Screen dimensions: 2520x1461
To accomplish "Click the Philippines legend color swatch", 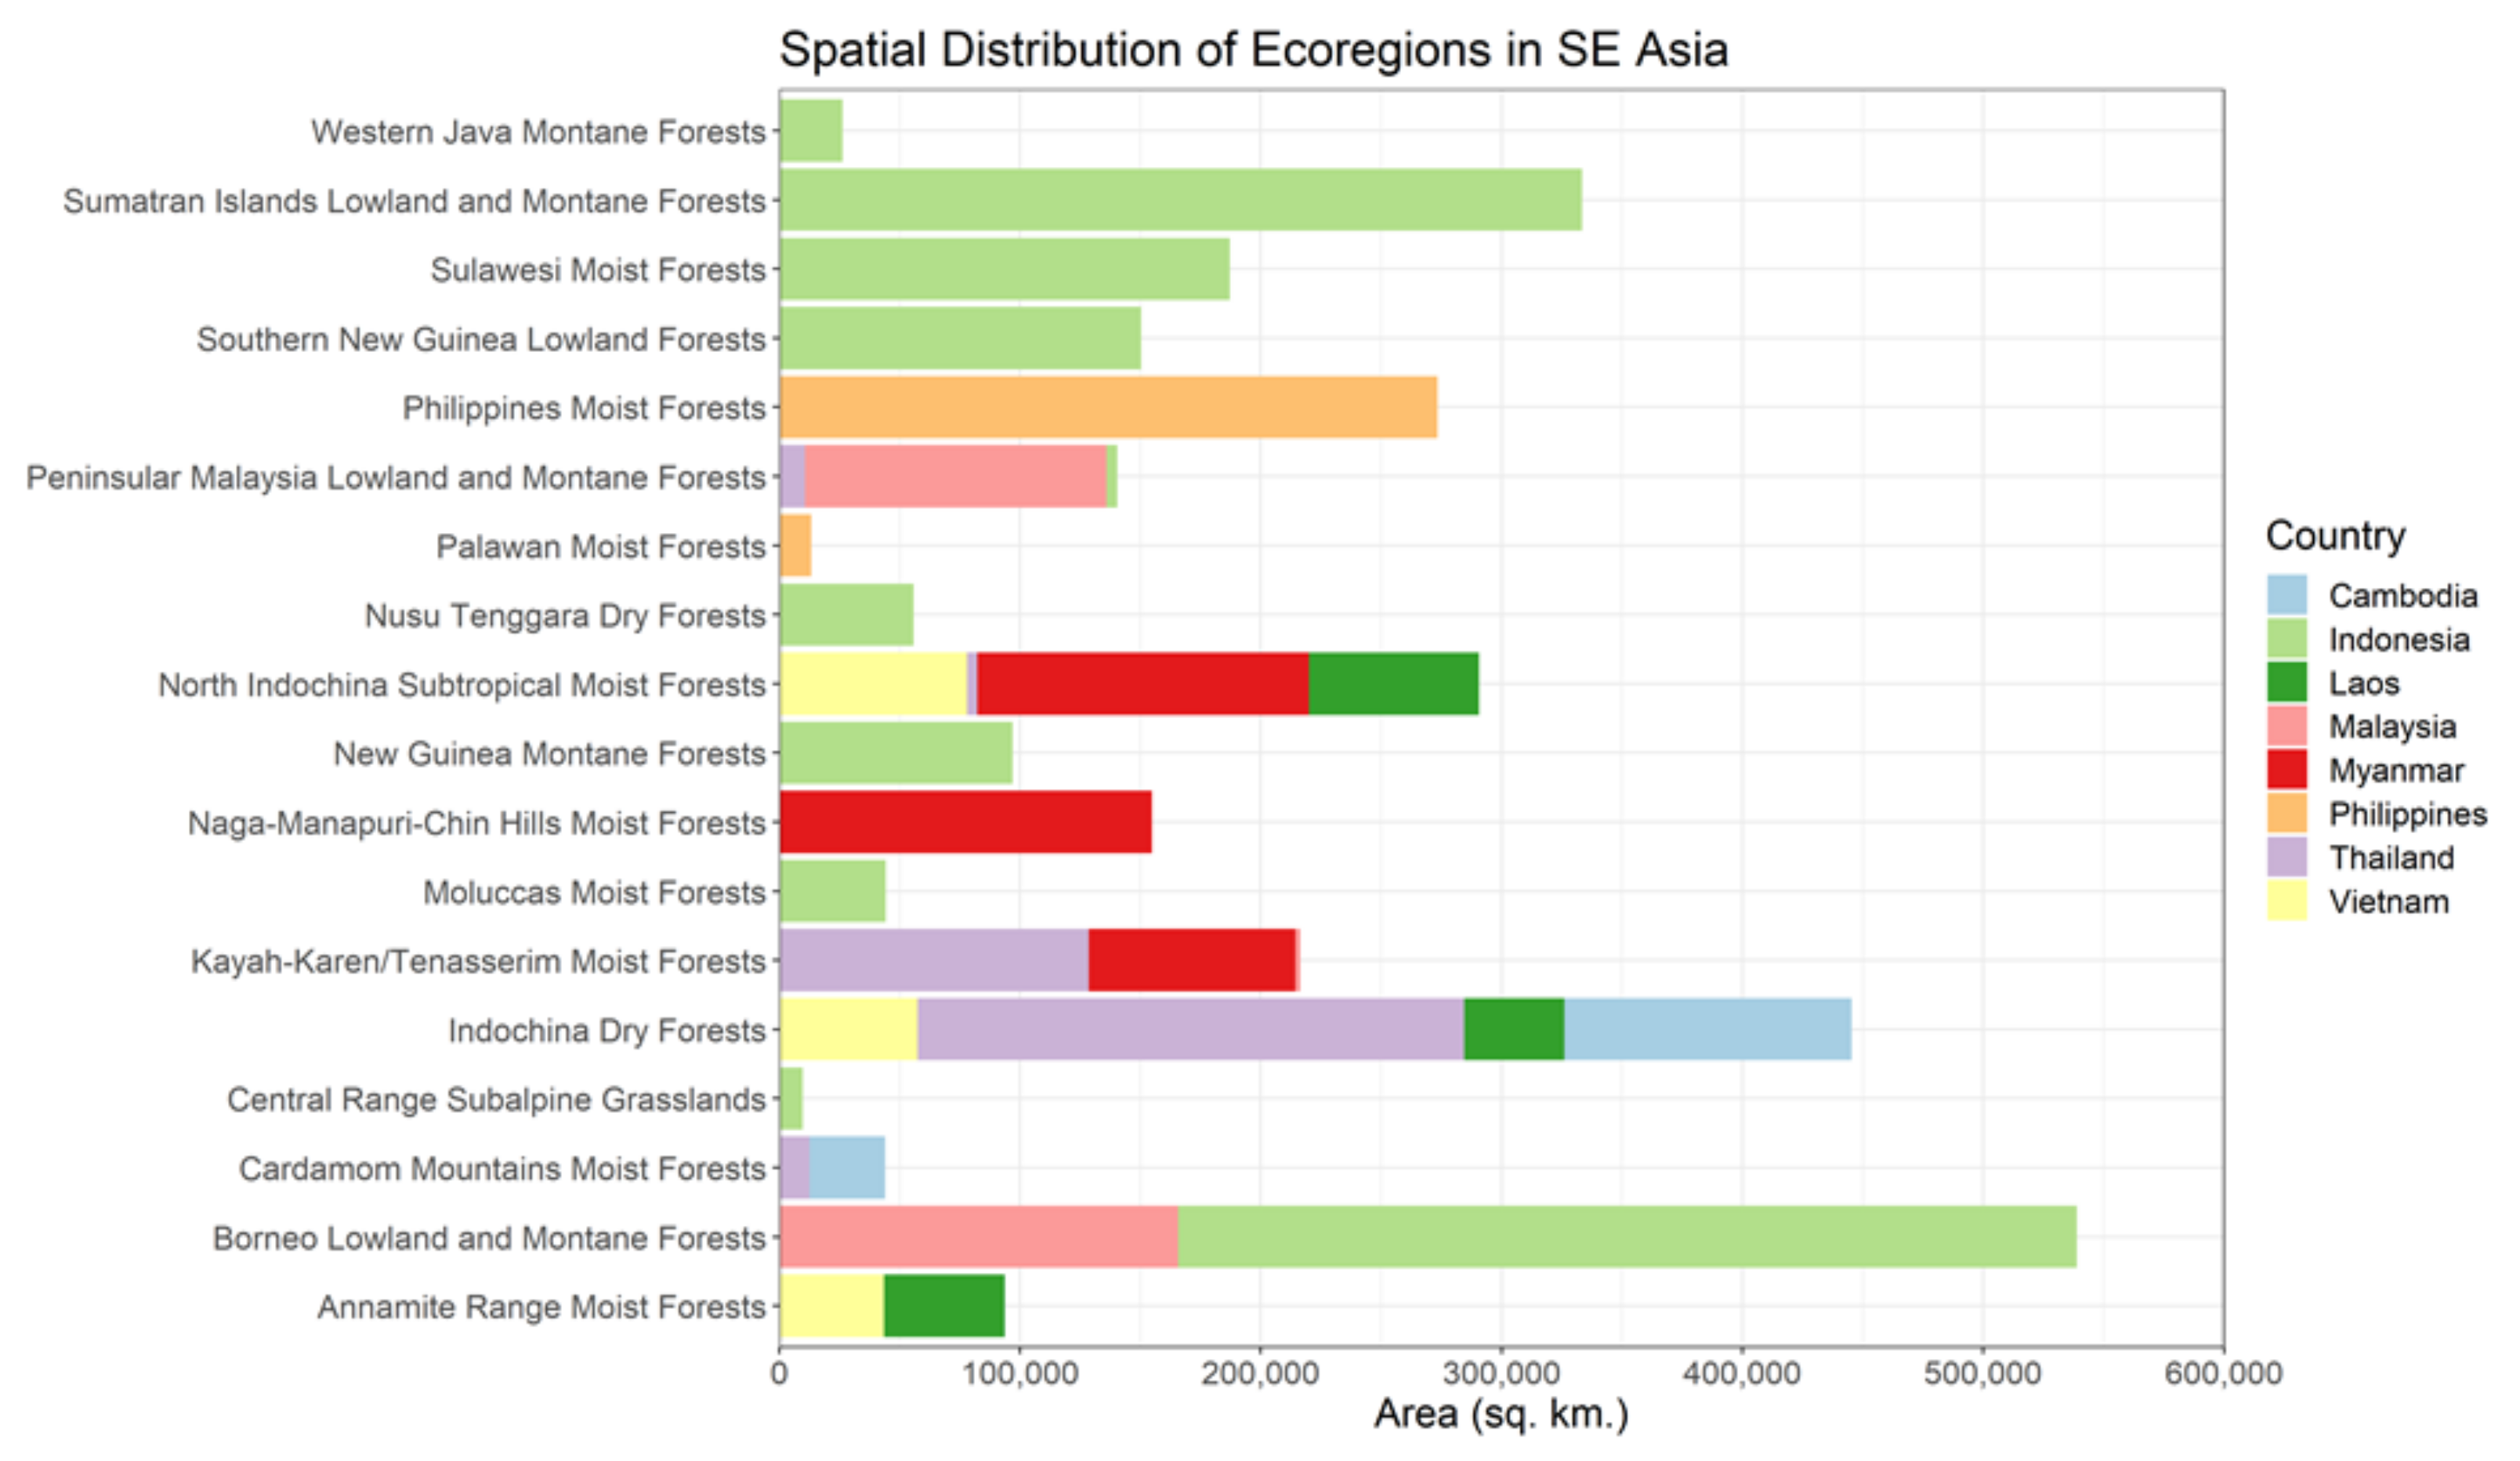I will (x=2286, y=813).
